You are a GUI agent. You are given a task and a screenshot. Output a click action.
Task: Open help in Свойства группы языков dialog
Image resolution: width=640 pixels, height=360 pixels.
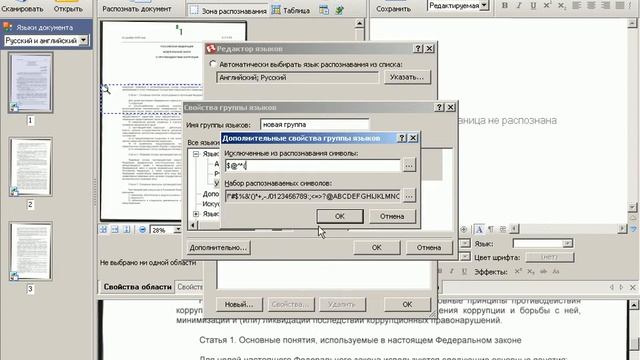pos(439,107)
